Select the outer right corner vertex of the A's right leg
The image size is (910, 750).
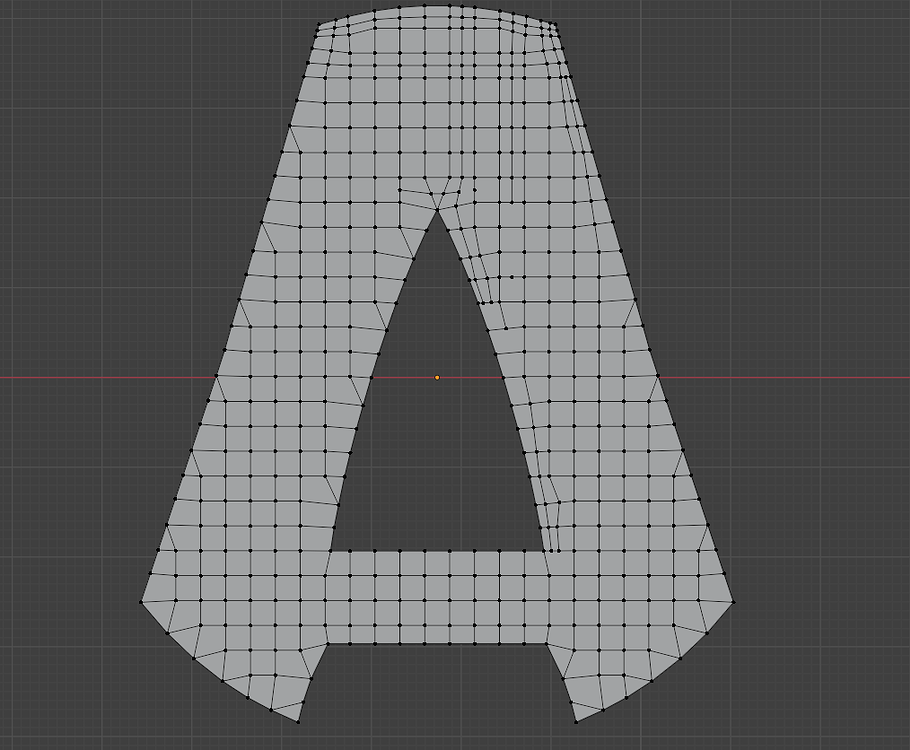pos(734,602)
